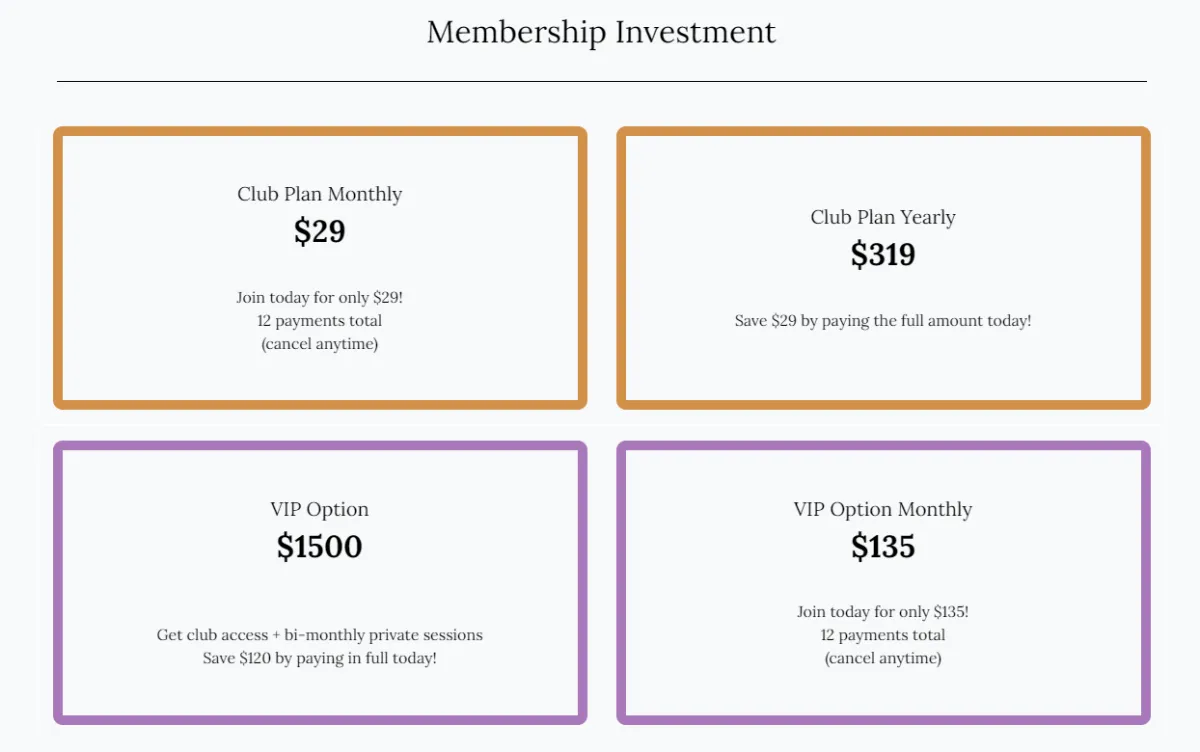
Task: Click 'Get club access + bi-monthly private sessions'
Action: coord(320,635)
